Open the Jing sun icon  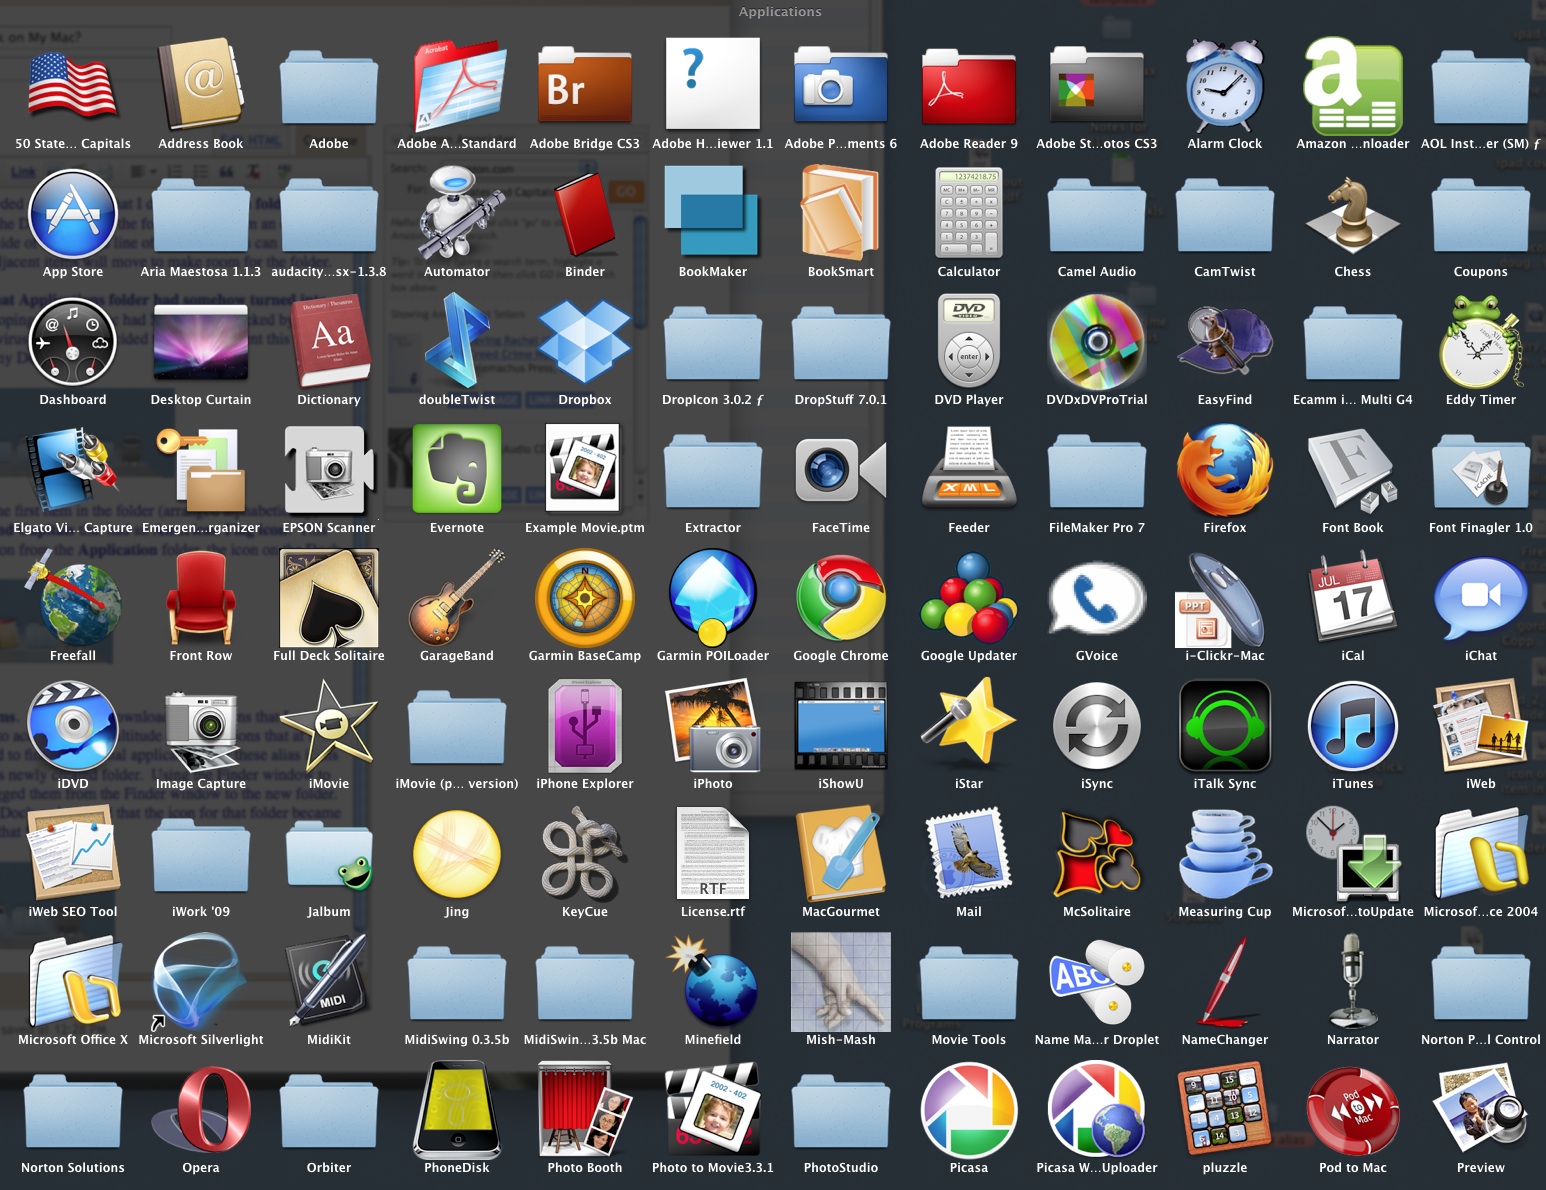point(457,853)
